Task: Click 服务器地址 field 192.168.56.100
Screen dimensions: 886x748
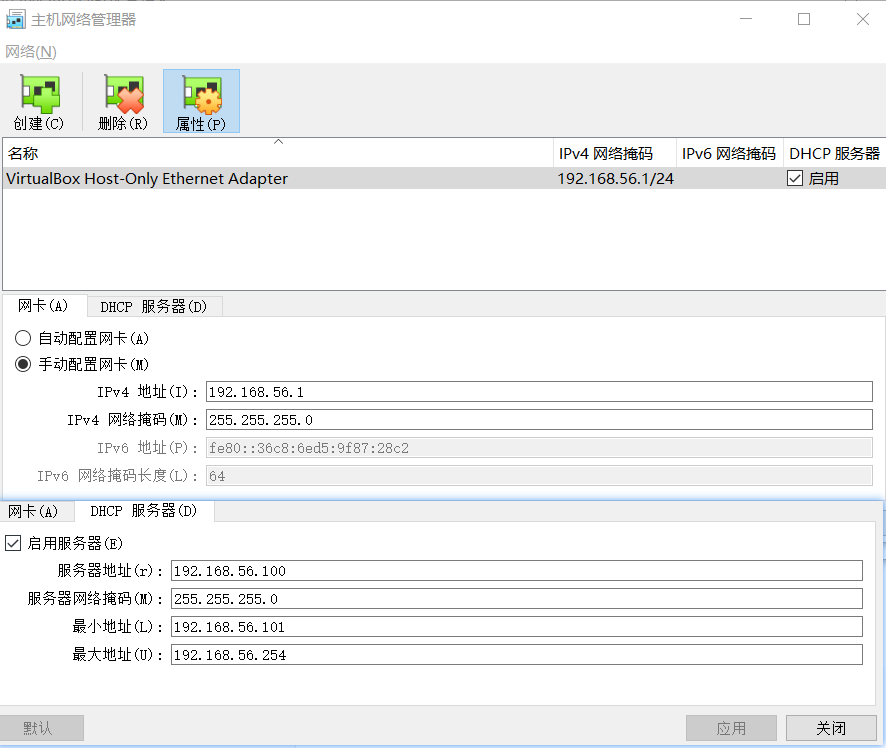Action: [x=516, y=571]
